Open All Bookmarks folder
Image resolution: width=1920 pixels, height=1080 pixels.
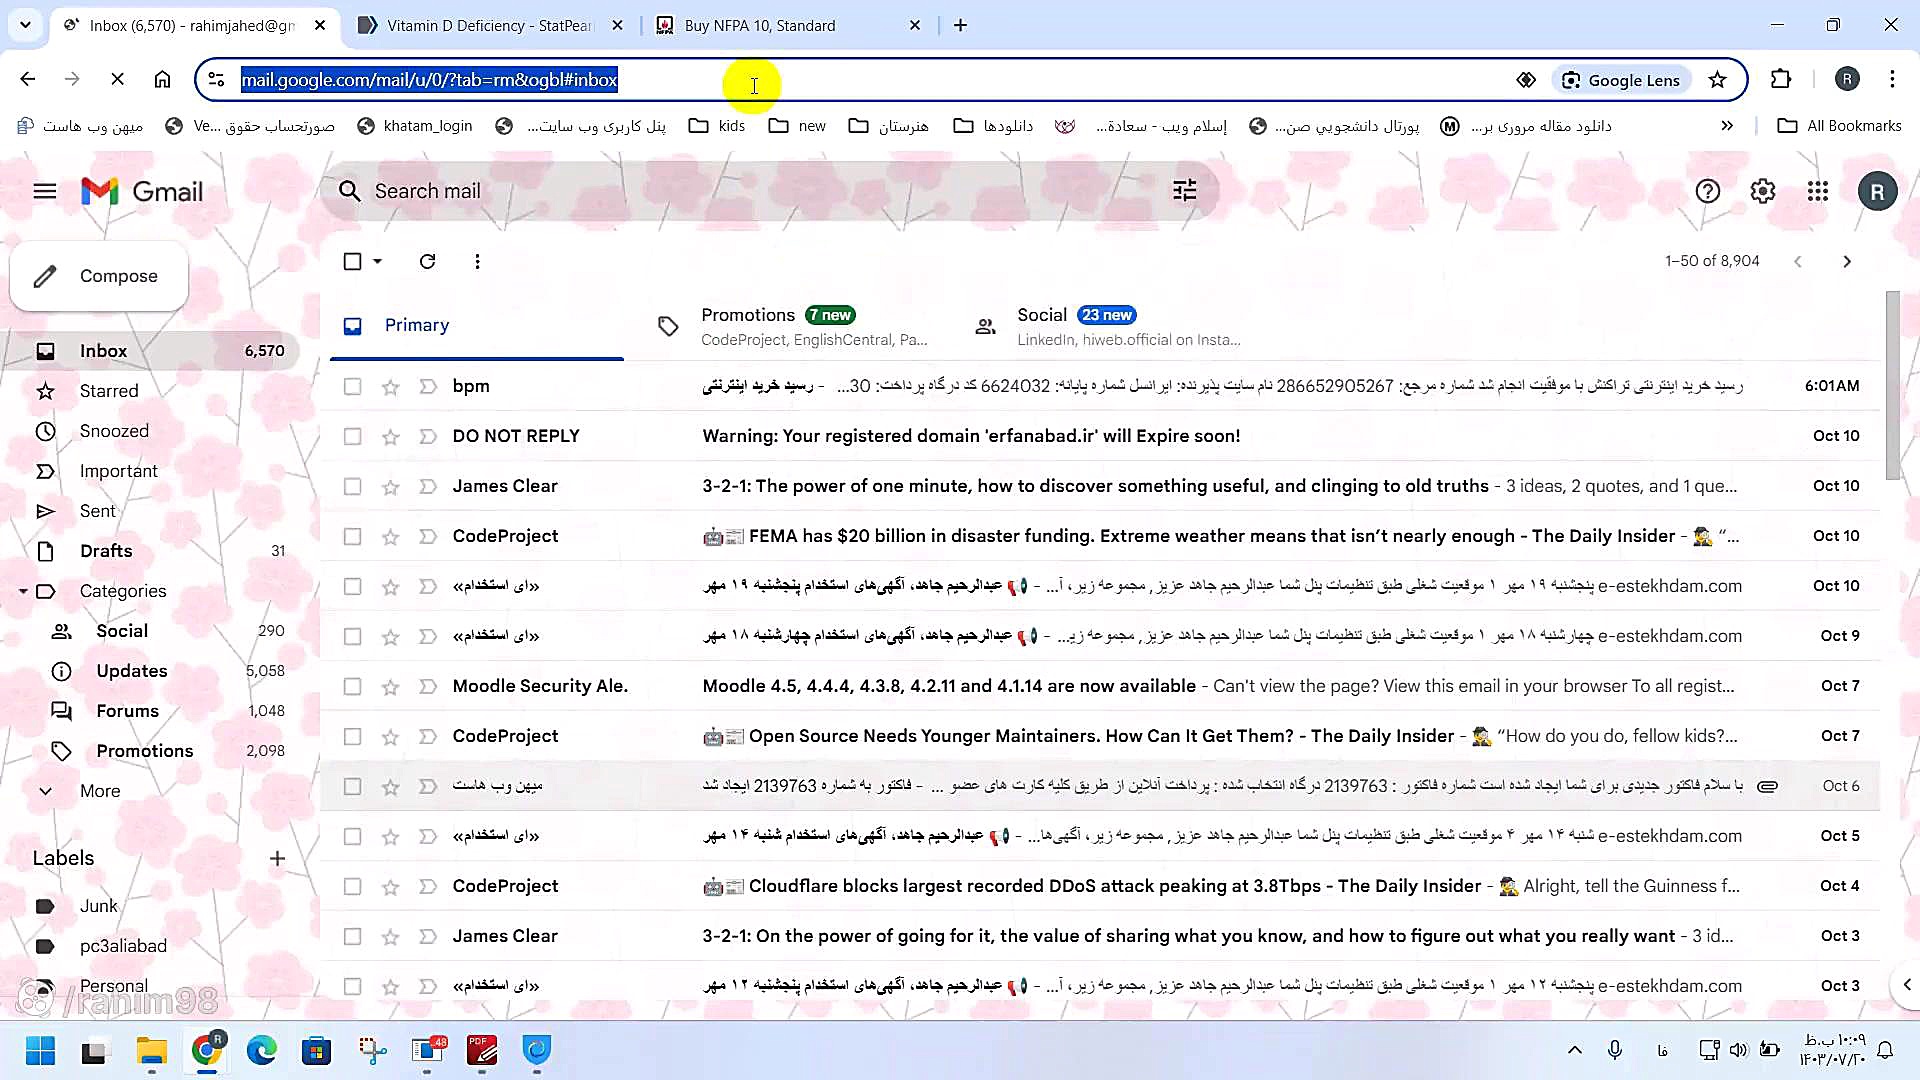click(1839, 126)
